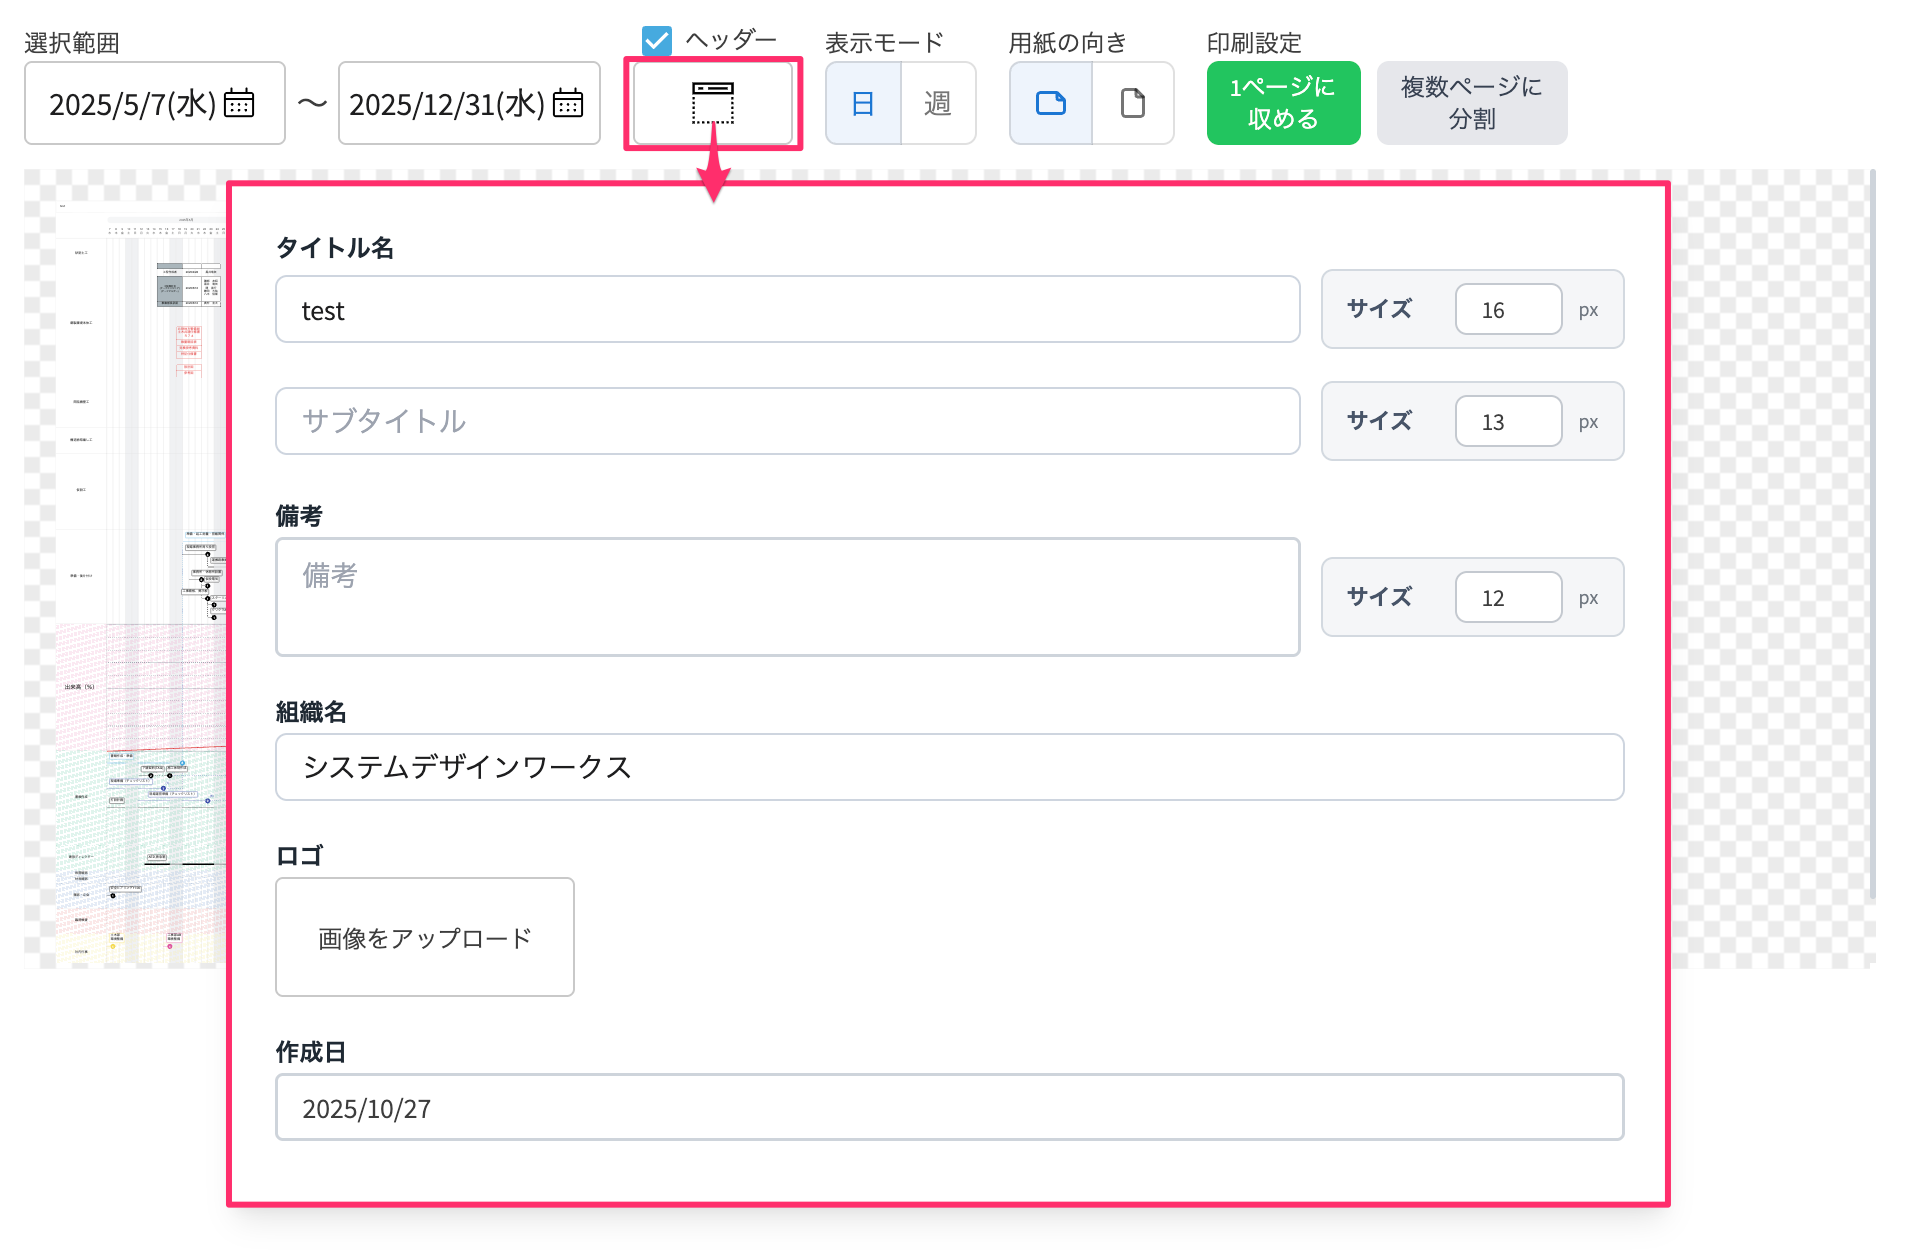
Task: Open the end date calendar icon
Action: pos(568,104)
